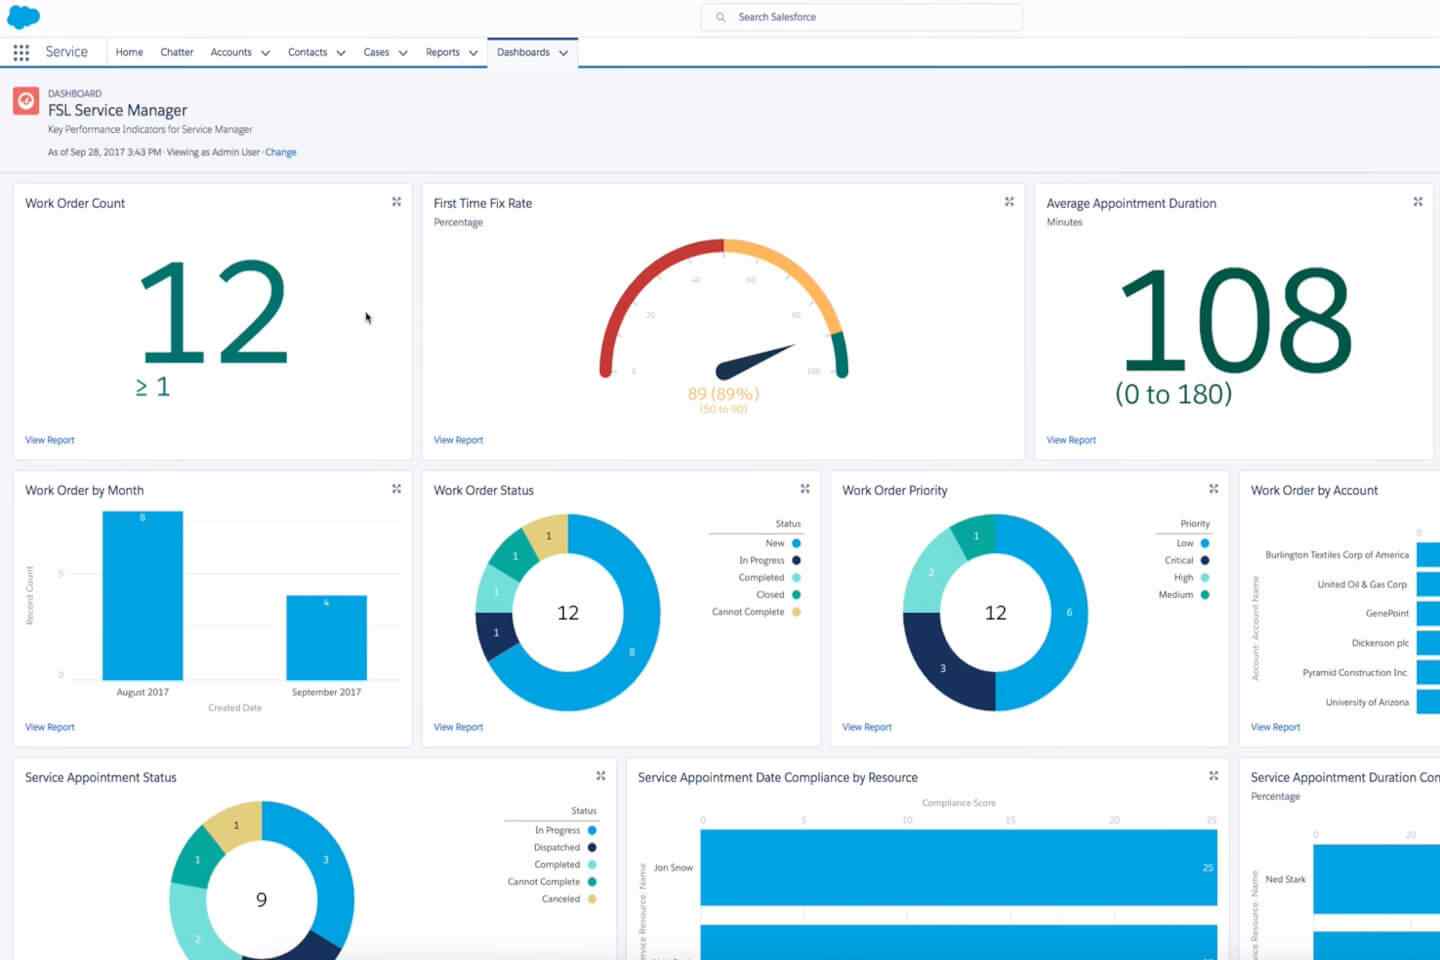The image size is (1440, 960).
Task: Click the Jon Snow compliance bar
Action: pyautogui.click(x=959, y=867)
